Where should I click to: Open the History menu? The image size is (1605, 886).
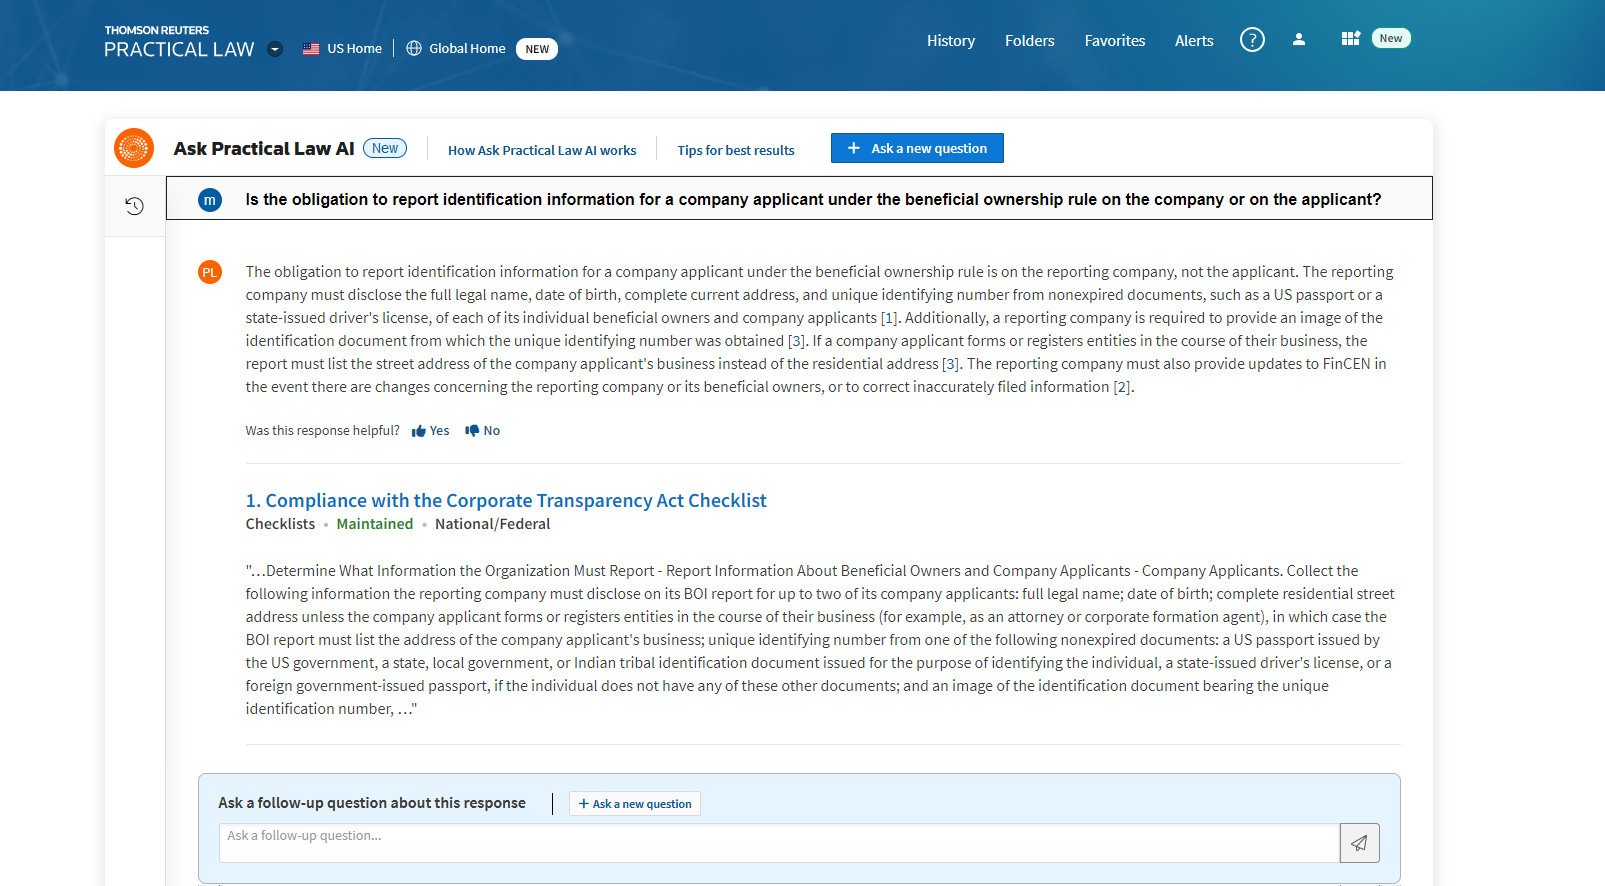[950, 41]
